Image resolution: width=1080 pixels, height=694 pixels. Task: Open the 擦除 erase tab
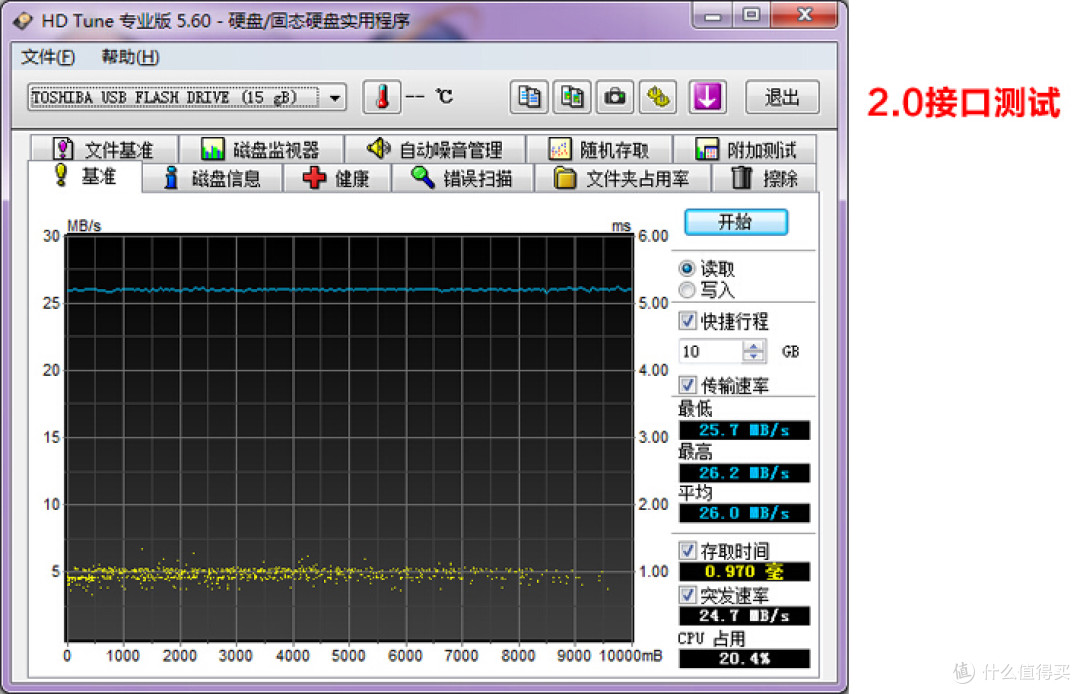pyautogui.click(x=764, y=178)
